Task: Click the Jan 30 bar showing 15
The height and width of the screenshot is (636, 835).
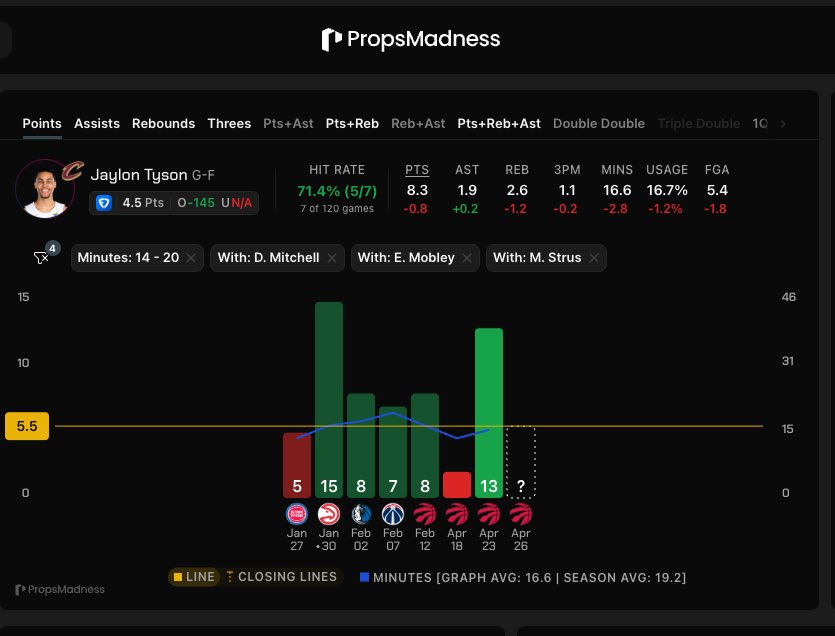Action: pos(329,400)
